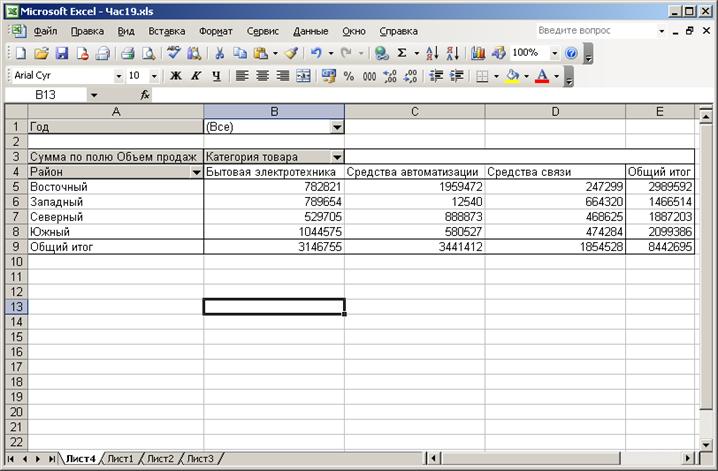The image size is (718, 471).
Task: Switch to the Лист2 sheet tab
Action: (160, 458)
